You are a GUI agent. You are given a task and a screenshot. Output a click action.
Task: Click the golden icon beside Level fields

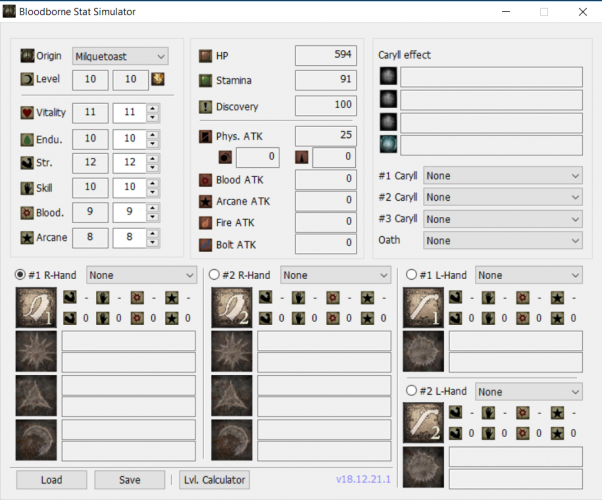tap(158, 79)
